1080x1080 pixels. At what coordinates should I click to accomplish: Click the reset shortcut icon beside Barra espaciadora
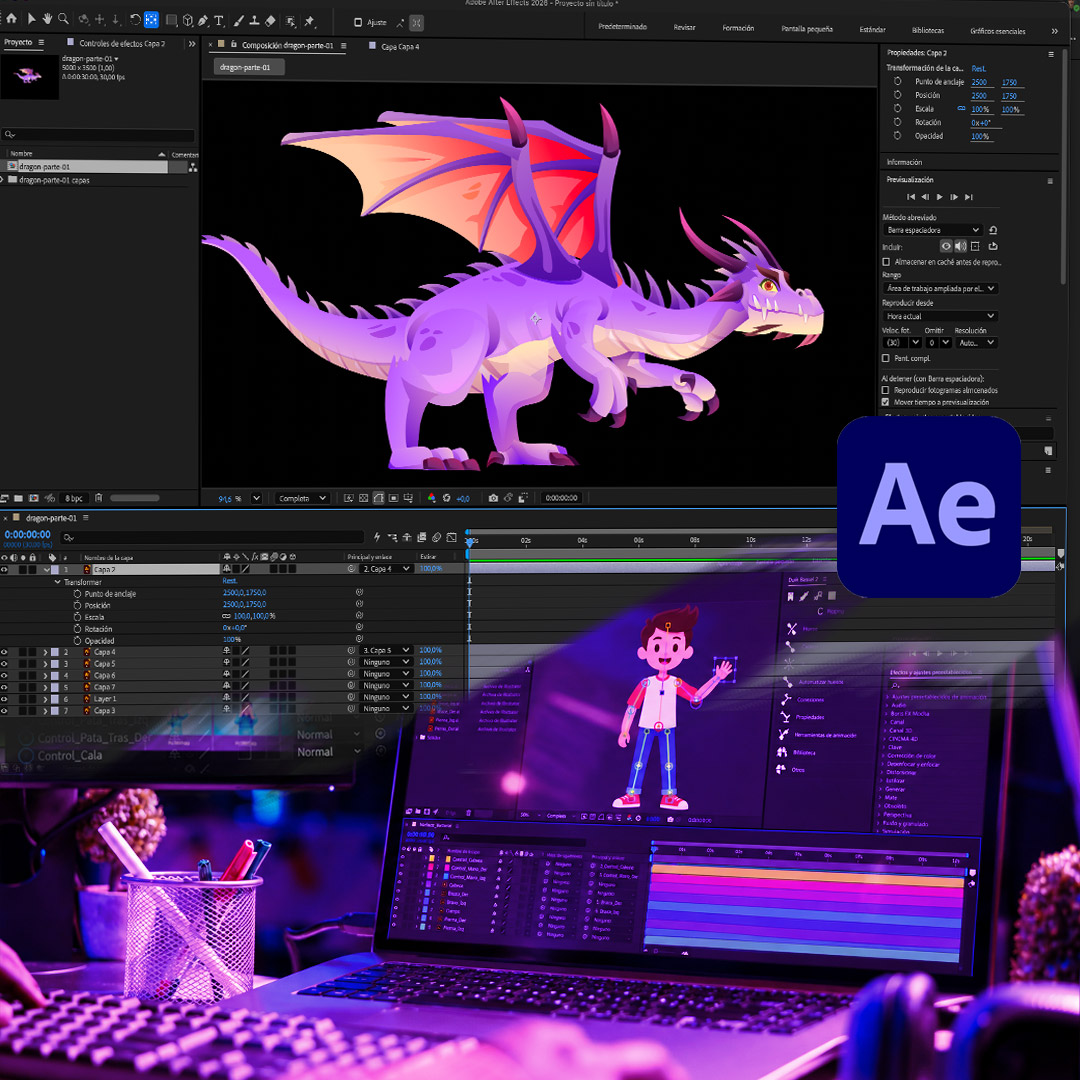pos(993,230)
